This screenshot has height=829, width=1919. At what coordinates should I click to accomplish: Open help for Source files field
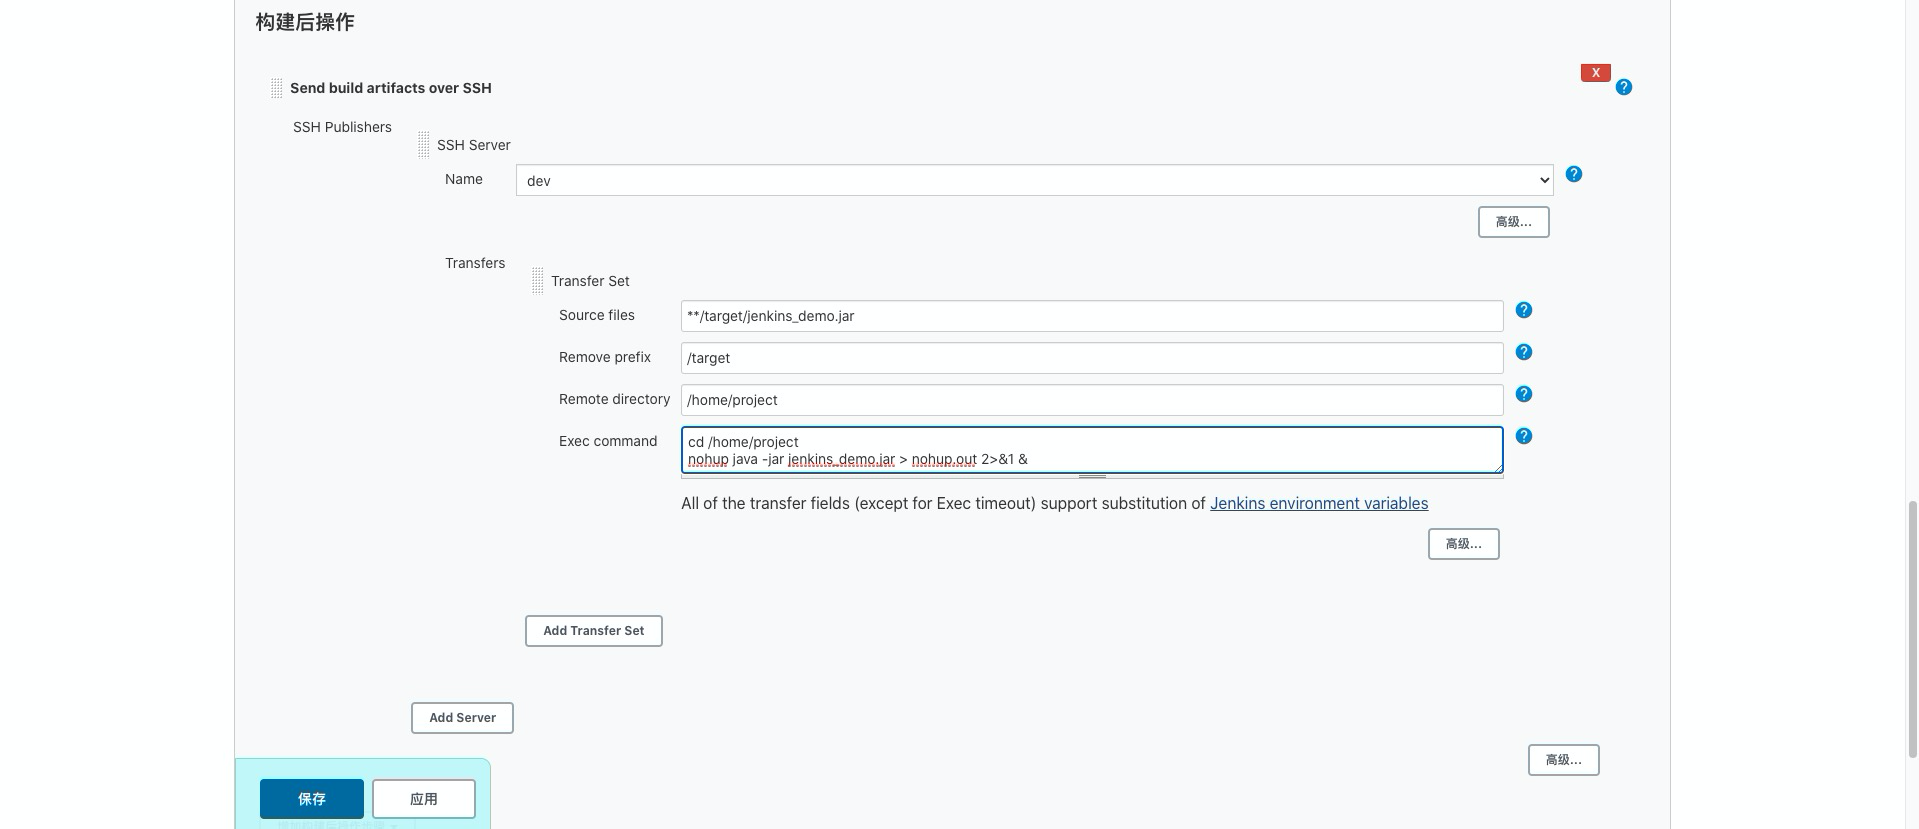[1524, 310]
